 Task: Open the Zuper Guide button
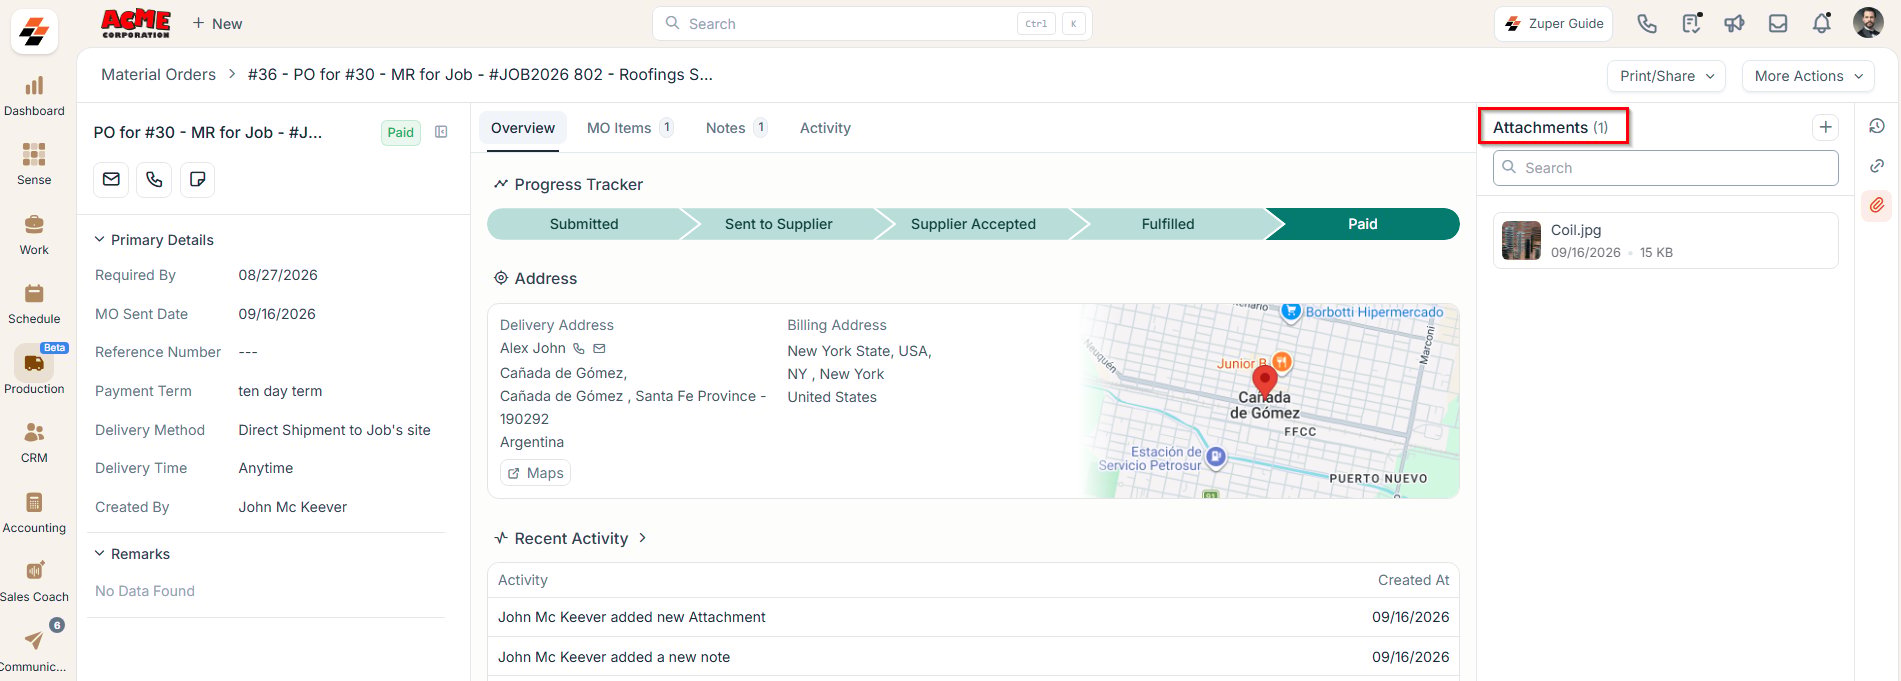(1554, 24)
